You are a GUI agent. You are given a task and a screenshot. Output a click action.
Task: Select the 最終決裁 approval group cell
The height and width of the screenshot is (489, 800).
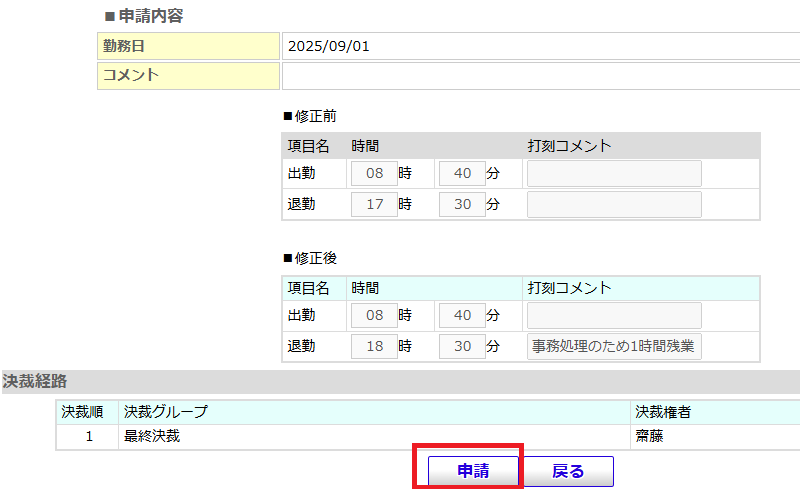pyautogui.click(x=152, y=436)
